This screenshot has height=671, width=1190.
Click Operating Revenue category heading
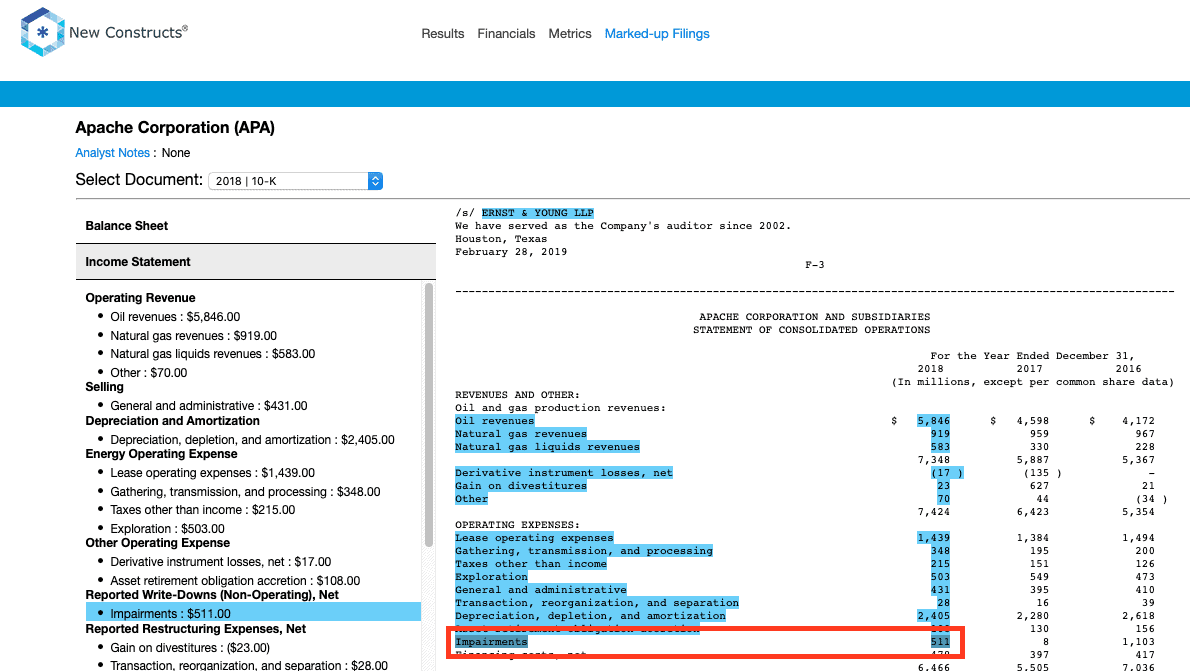coord(140,298)
